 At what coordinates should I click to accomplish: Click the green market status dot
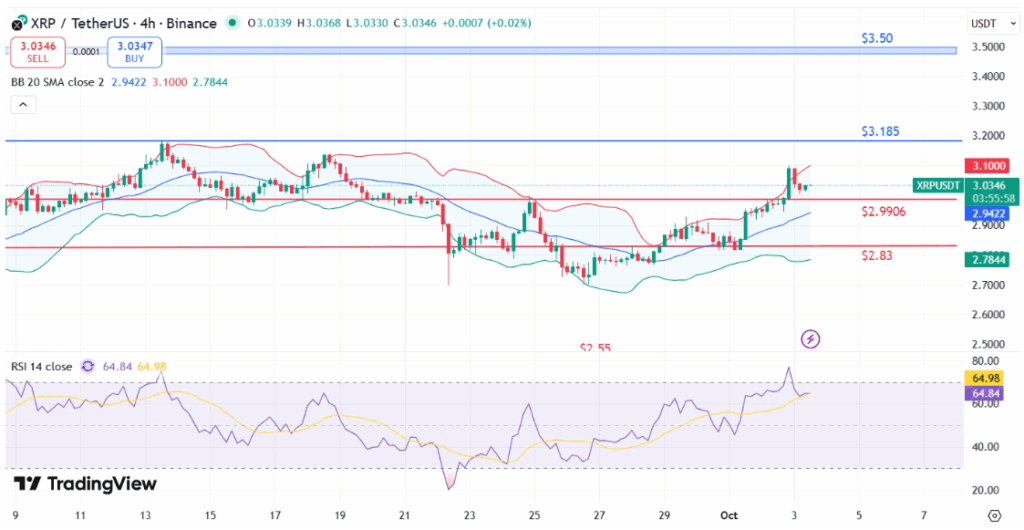233,22
